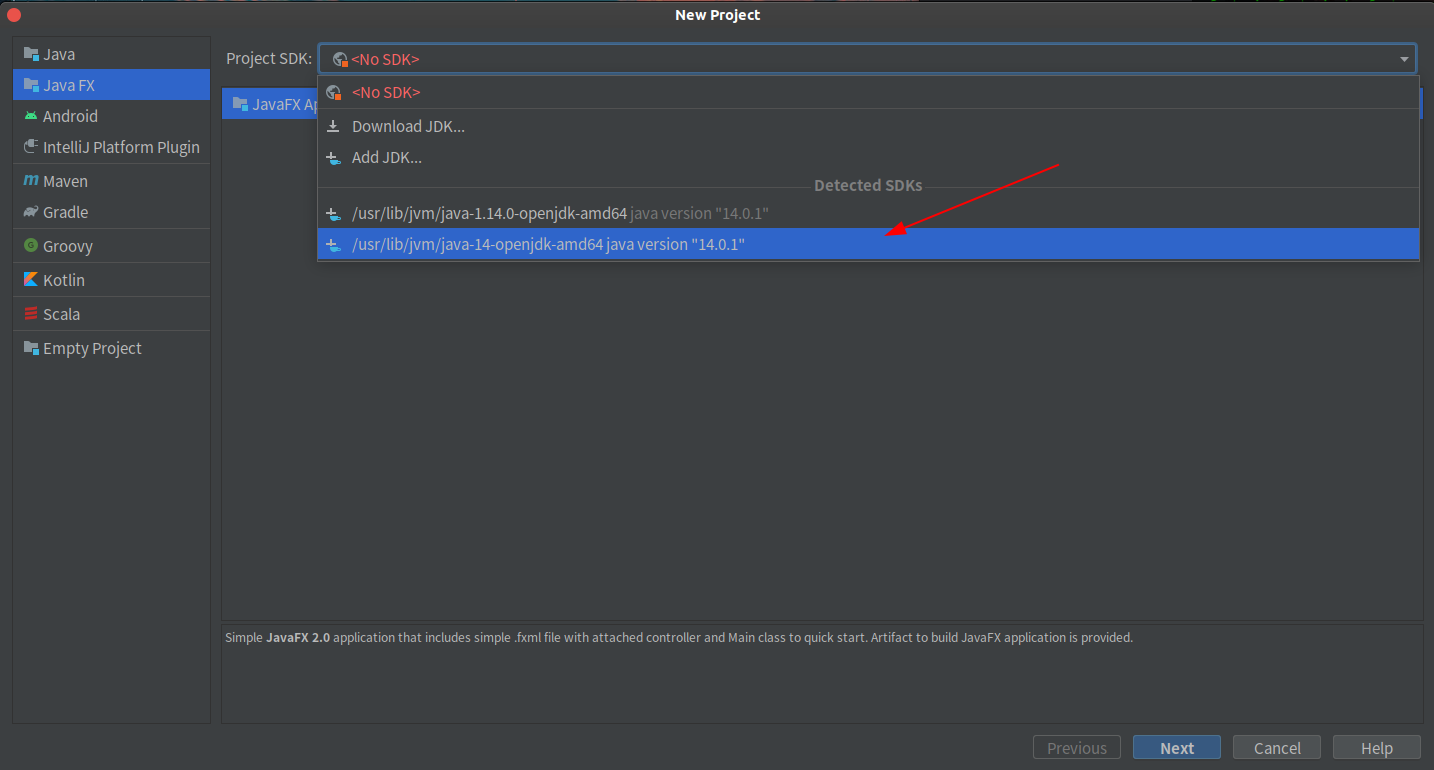Image resolution: width=1434 pixels, height=770 pixels.
Task: Collapse the SDK dropdown using its arrow
Action: (1404, 59)
